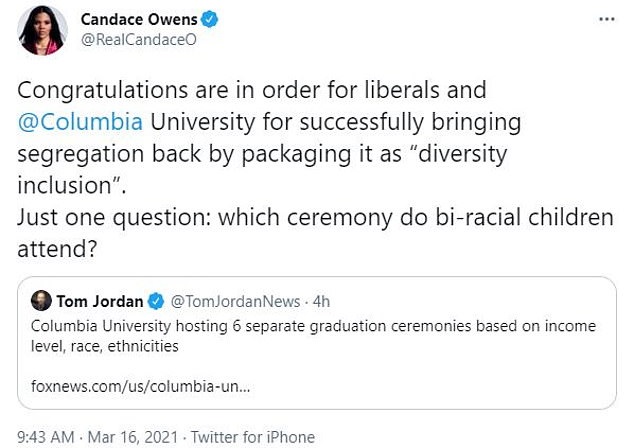Image resolution: width=634 pixels, height=448 pixels.
Task: Click the 9:43 AM tweet timestamp
Action: pos(48,437)
